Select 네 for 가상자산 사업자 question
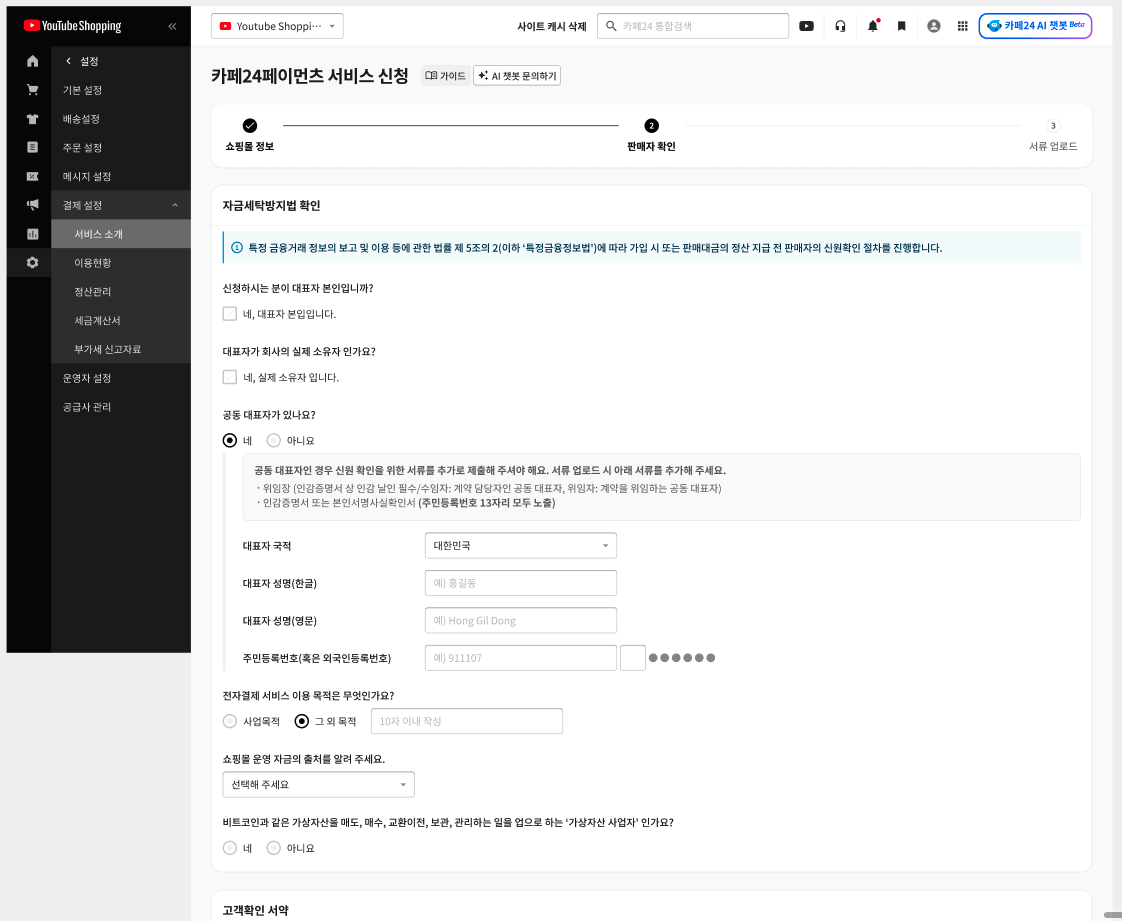Image resolution: width=1122 pixels, height=921 pixels. pyautogui.click(x=230, y=847)
